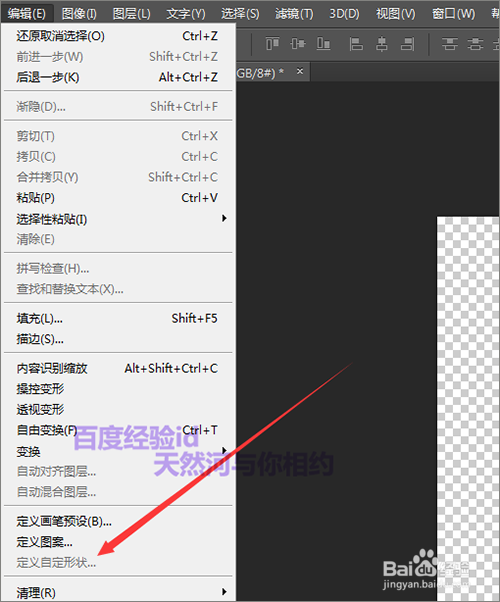Choose 内容识别缩放 from the menu
The image size is (500, 602).
tap(118, 369)
